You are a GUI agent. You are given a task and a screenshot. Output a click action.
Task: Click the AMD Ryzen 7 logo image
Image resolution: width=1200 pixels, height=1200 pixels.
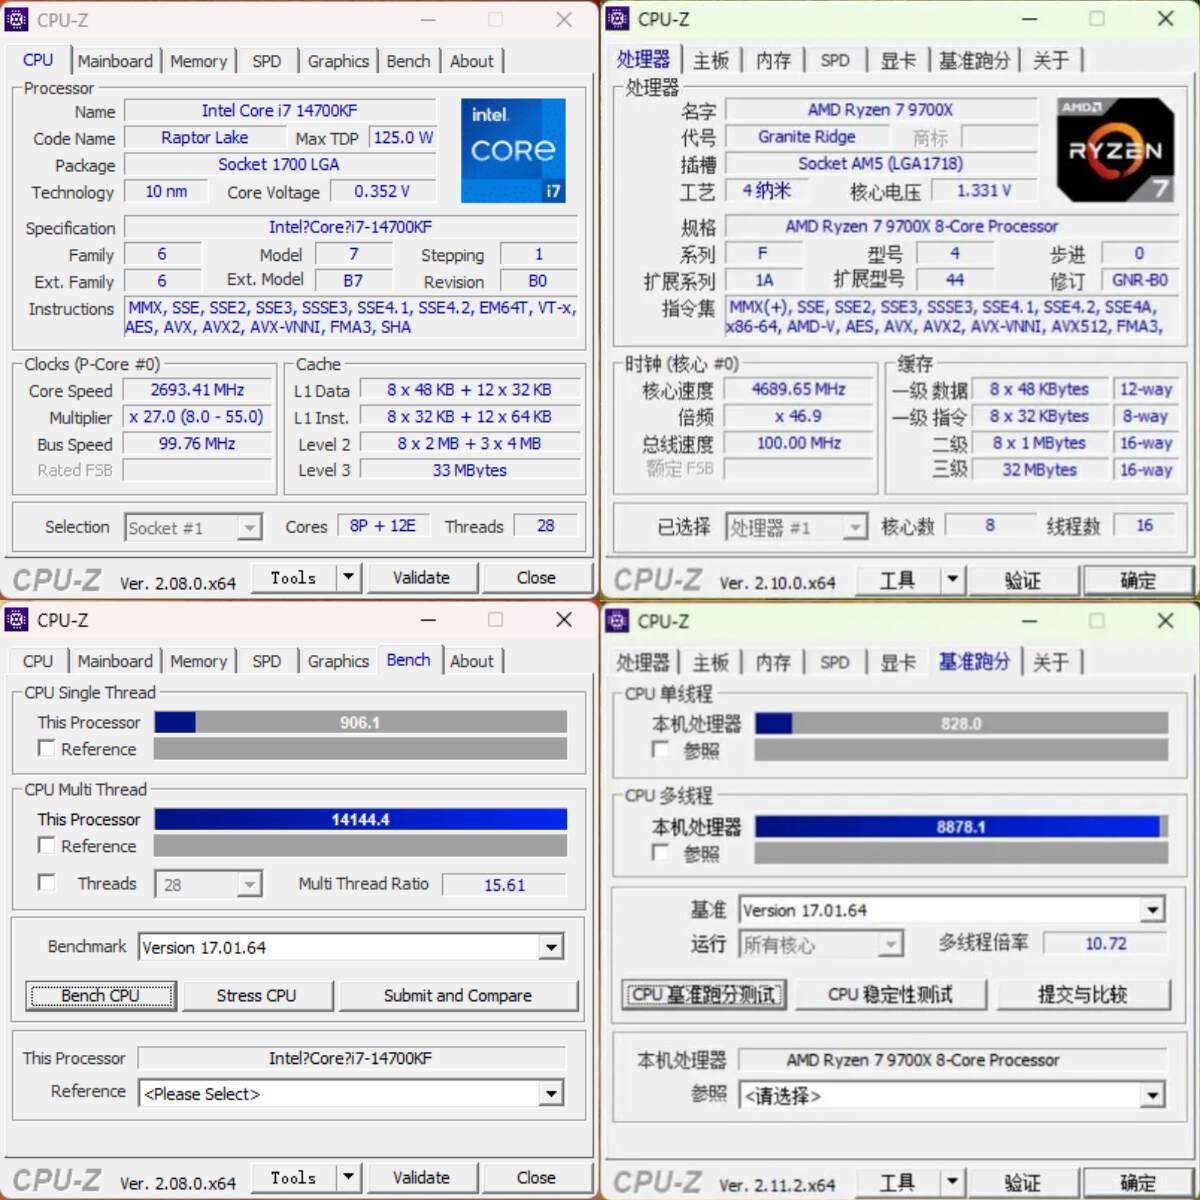pyautogui.click(x=1115, y=150)
